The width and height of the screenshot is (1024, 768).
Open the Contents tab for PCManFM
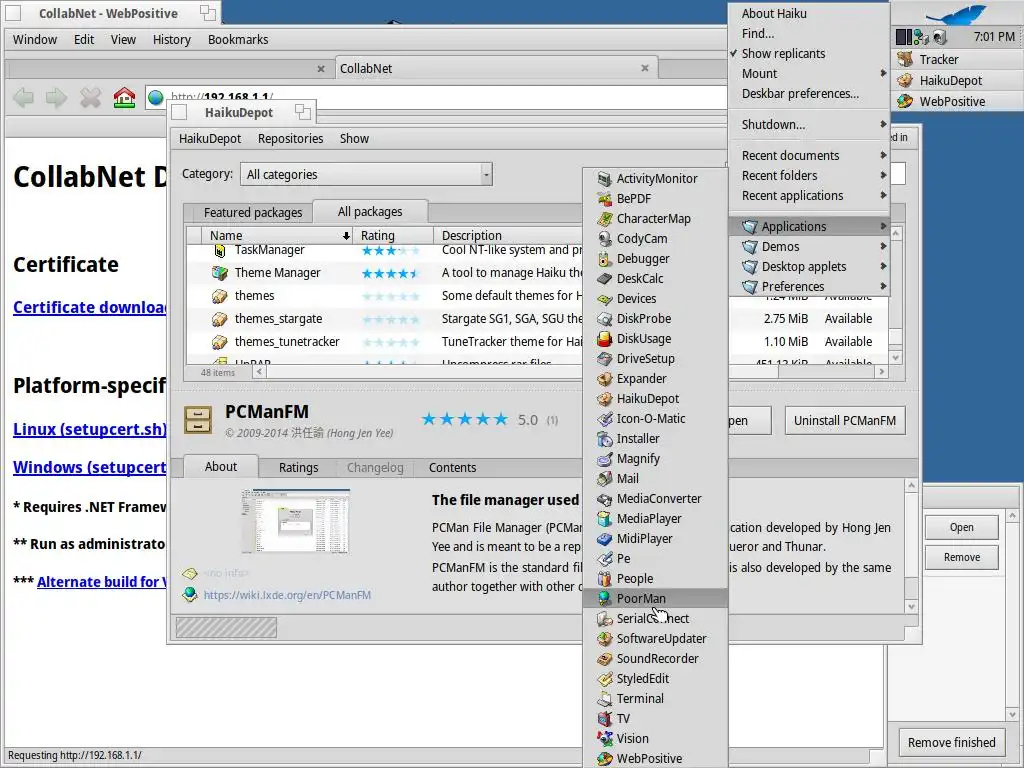pyautogui.click(x=453, y=468)
